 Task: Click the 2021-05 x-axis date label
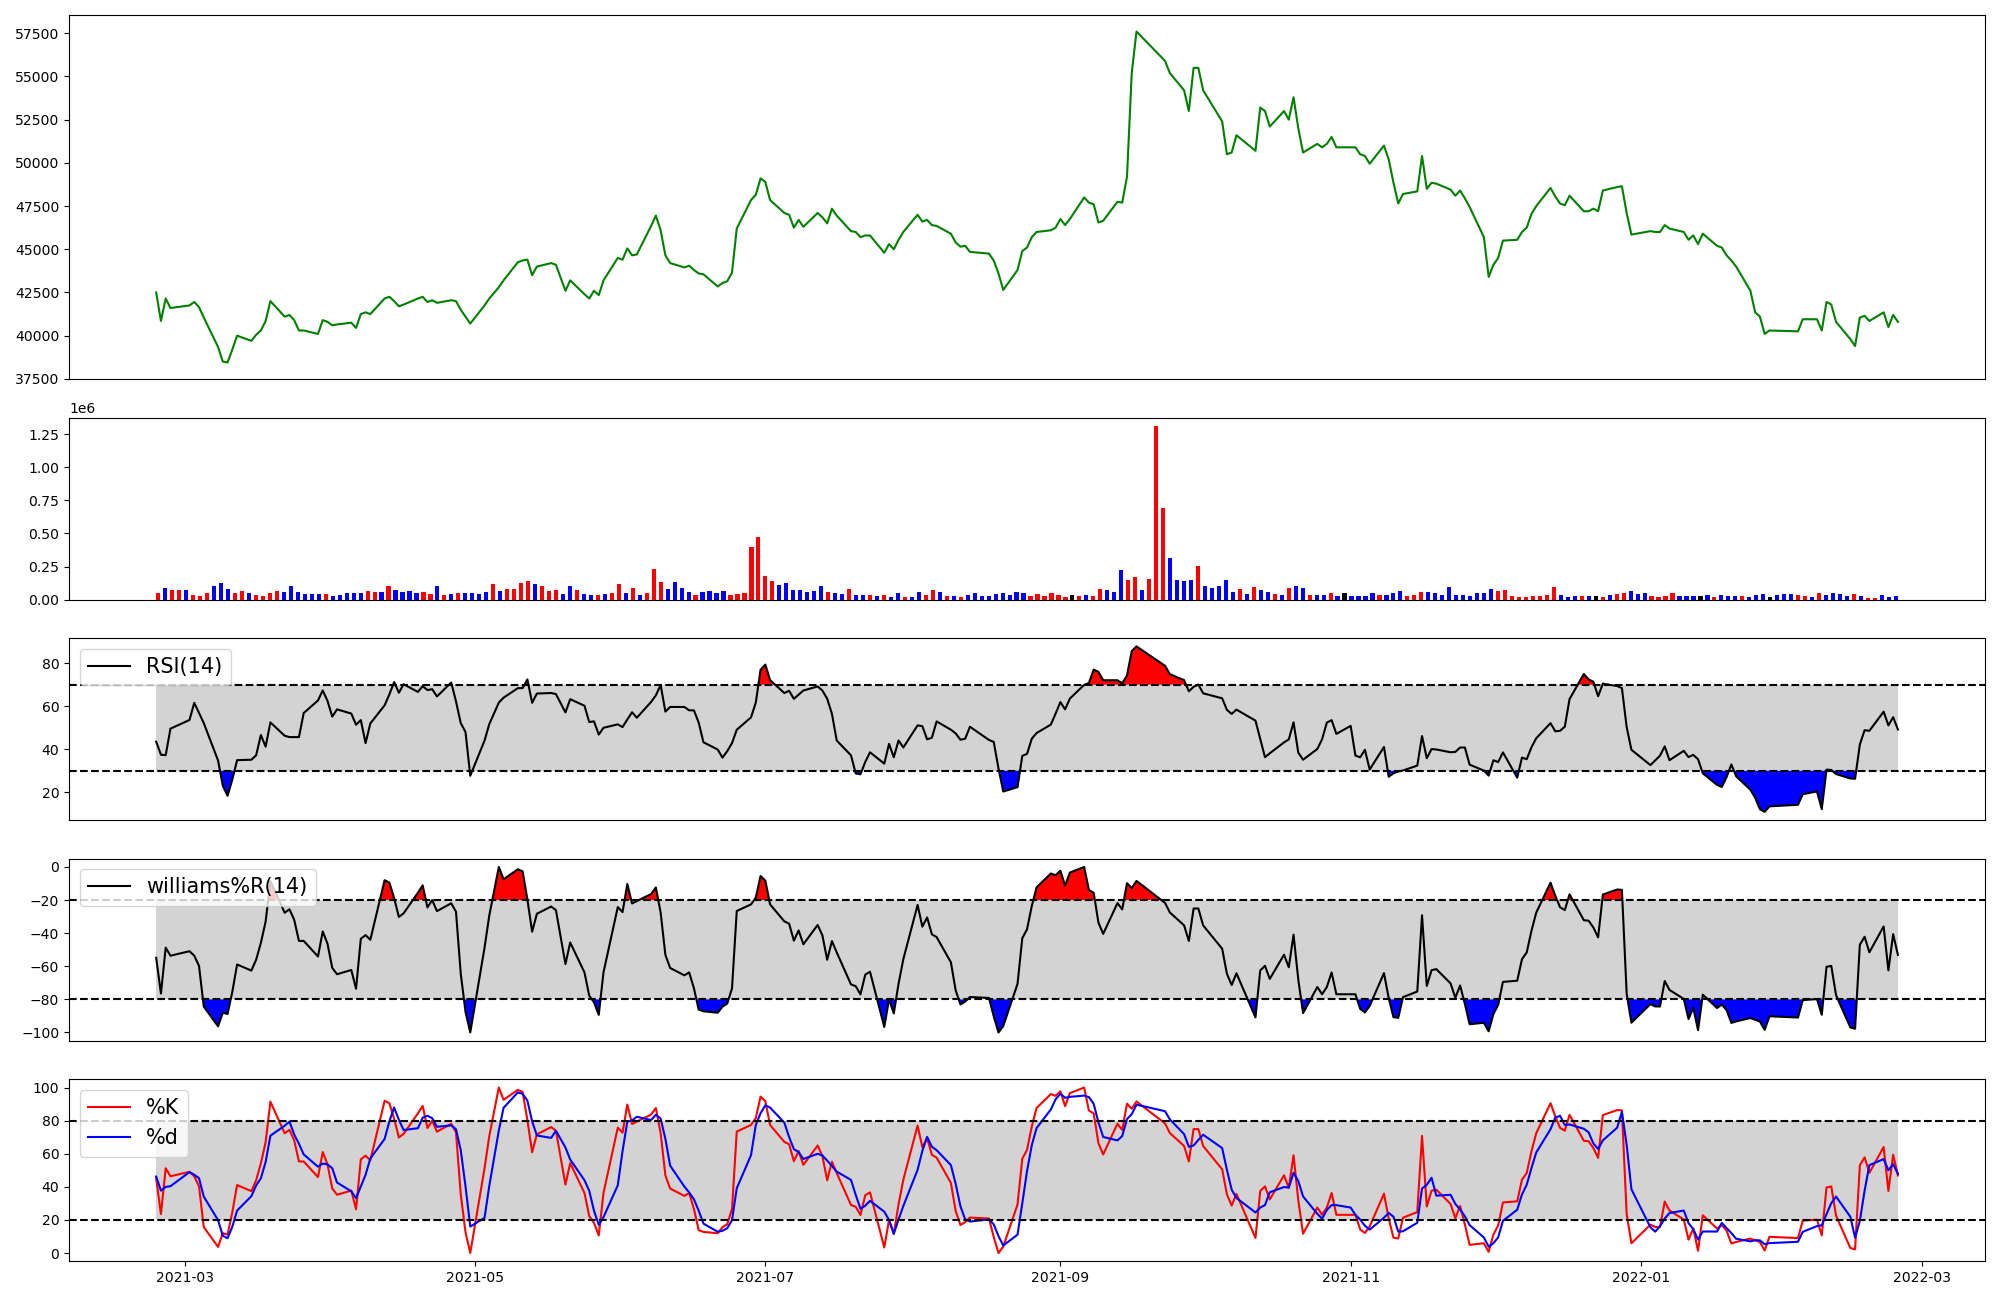click(x=475, y=1276)
